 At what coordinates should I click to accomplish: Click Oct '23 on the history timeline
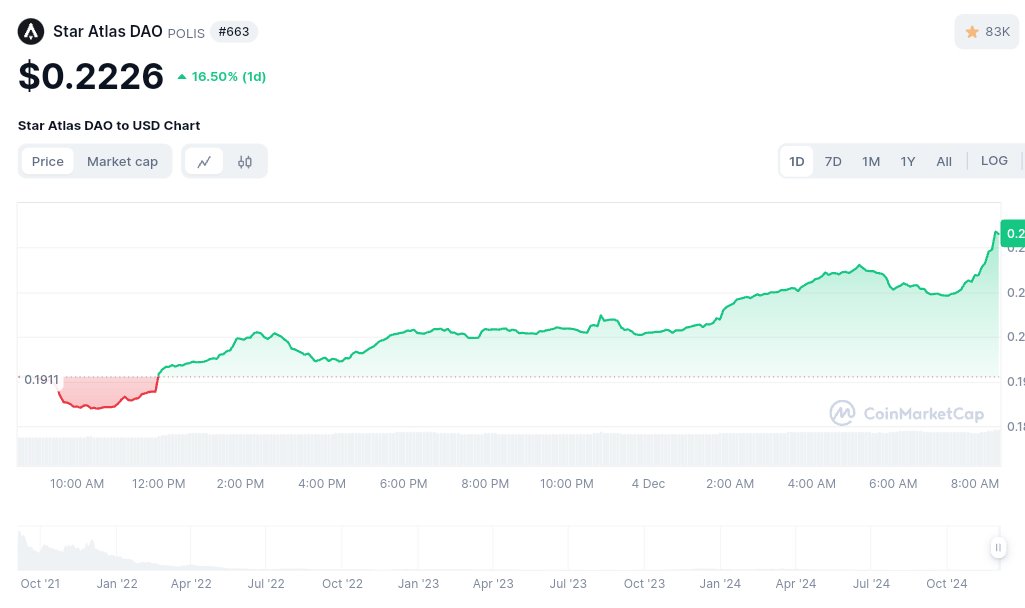645,584
